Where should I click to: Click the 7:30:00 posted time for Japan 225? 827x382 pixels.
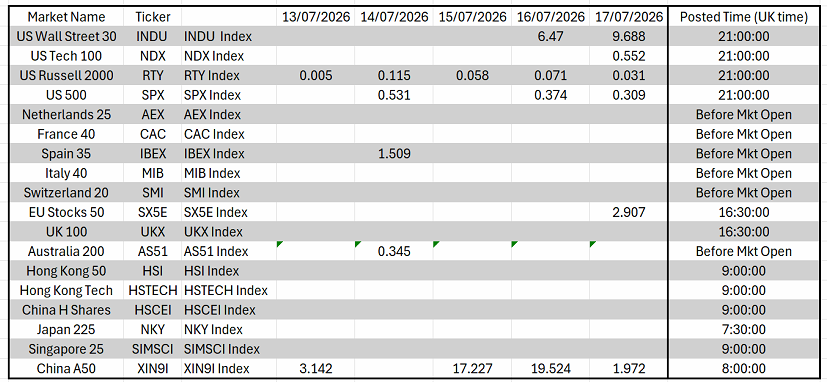tap(744, 329)
